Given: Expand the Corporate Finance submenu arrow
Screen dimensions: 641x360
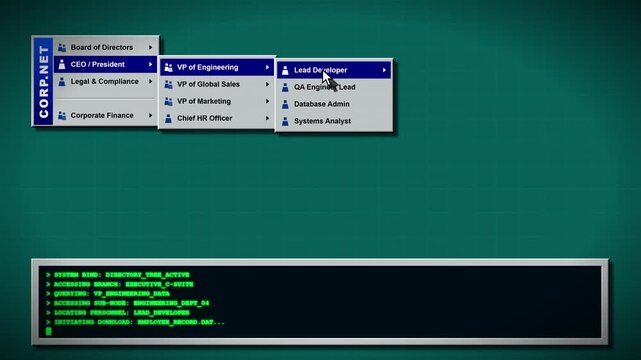Looking at the screenshot, I should (x=150, y=116).
